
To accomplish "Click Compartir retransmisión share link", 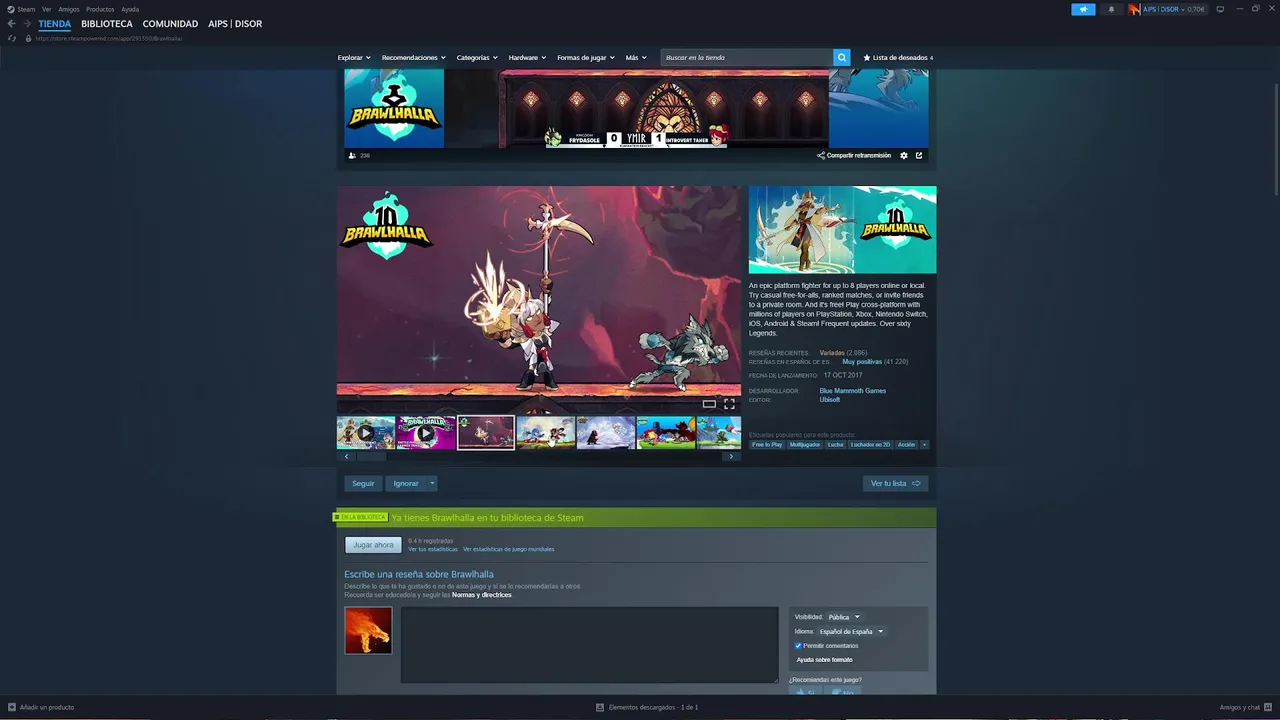I will coord(854,155).
